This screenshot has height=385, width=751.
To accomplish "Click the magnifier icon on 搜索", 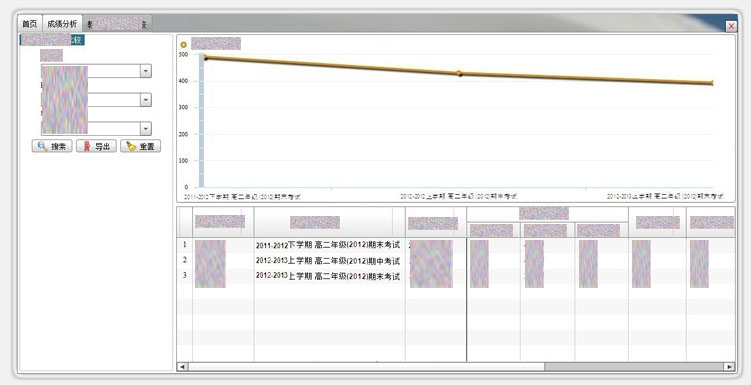I will (x=42, y=146).
